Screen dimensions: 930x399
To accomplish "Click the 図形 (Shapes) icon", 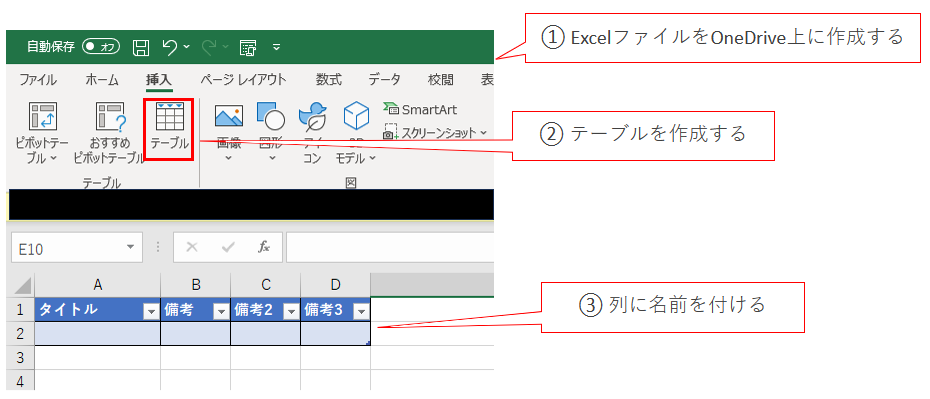I will (270, 115).
